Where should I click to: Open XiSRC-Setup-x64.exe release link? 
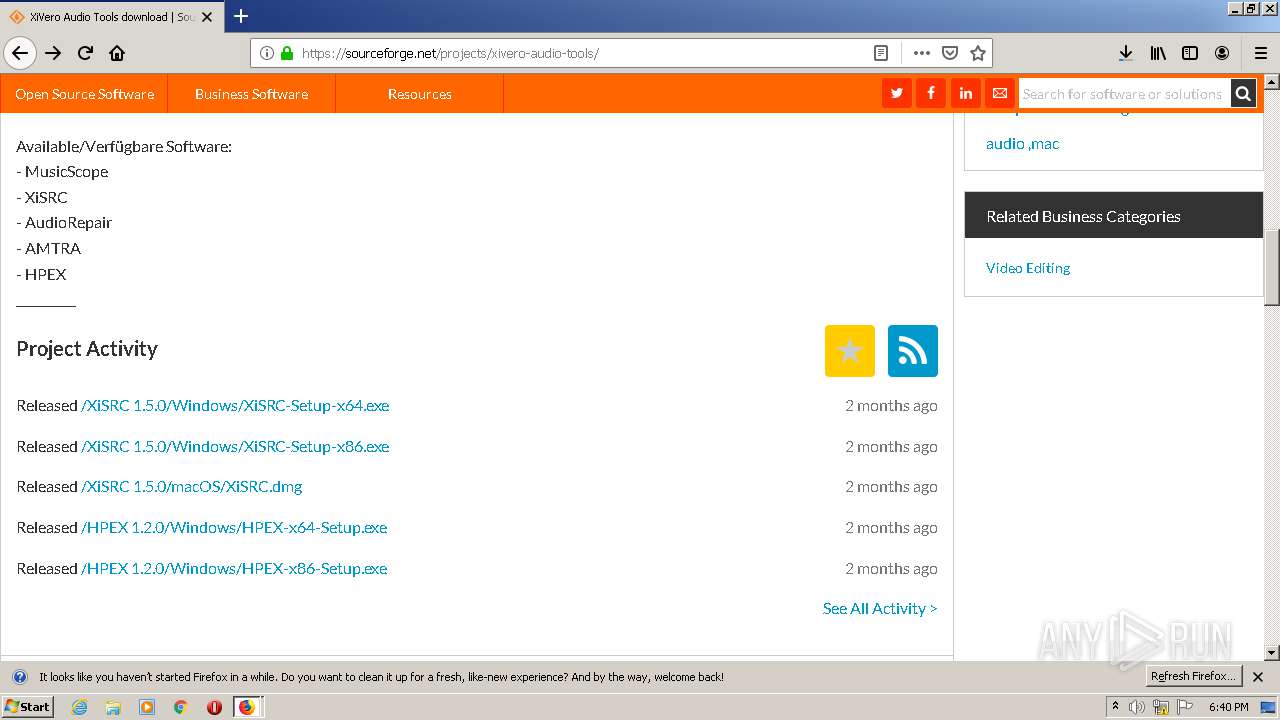click(x=235, y=405)
